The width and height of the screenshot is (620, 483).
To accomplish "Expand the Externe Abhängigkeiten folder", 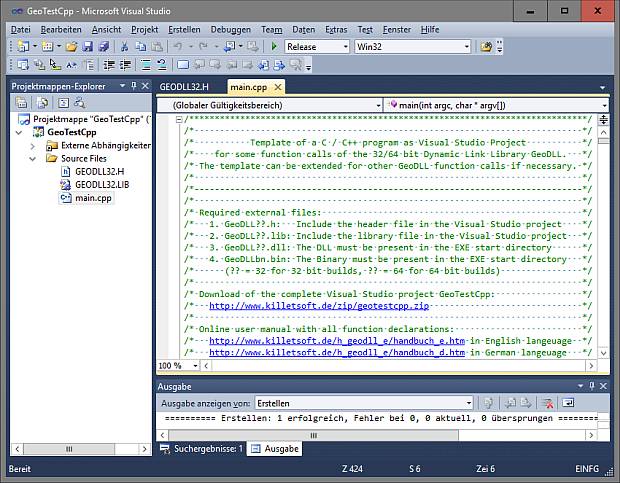I will click(32, 146).
